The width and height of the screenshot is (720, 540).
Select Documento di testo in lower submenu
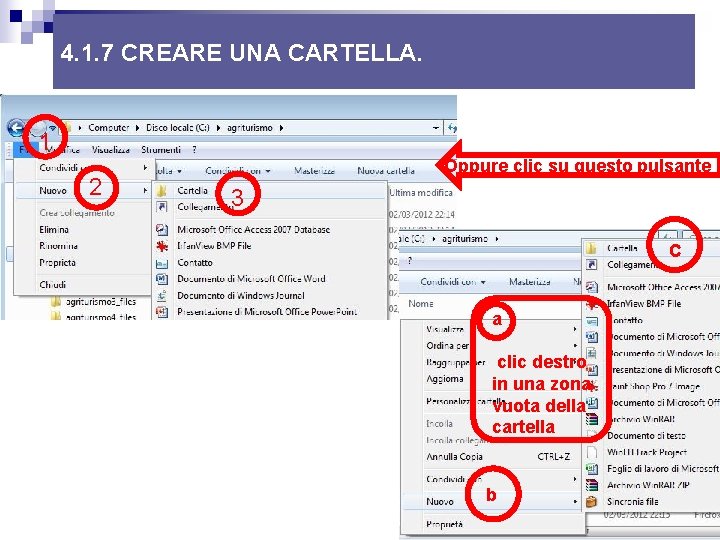pyautogui.click(x=646, y=435)
